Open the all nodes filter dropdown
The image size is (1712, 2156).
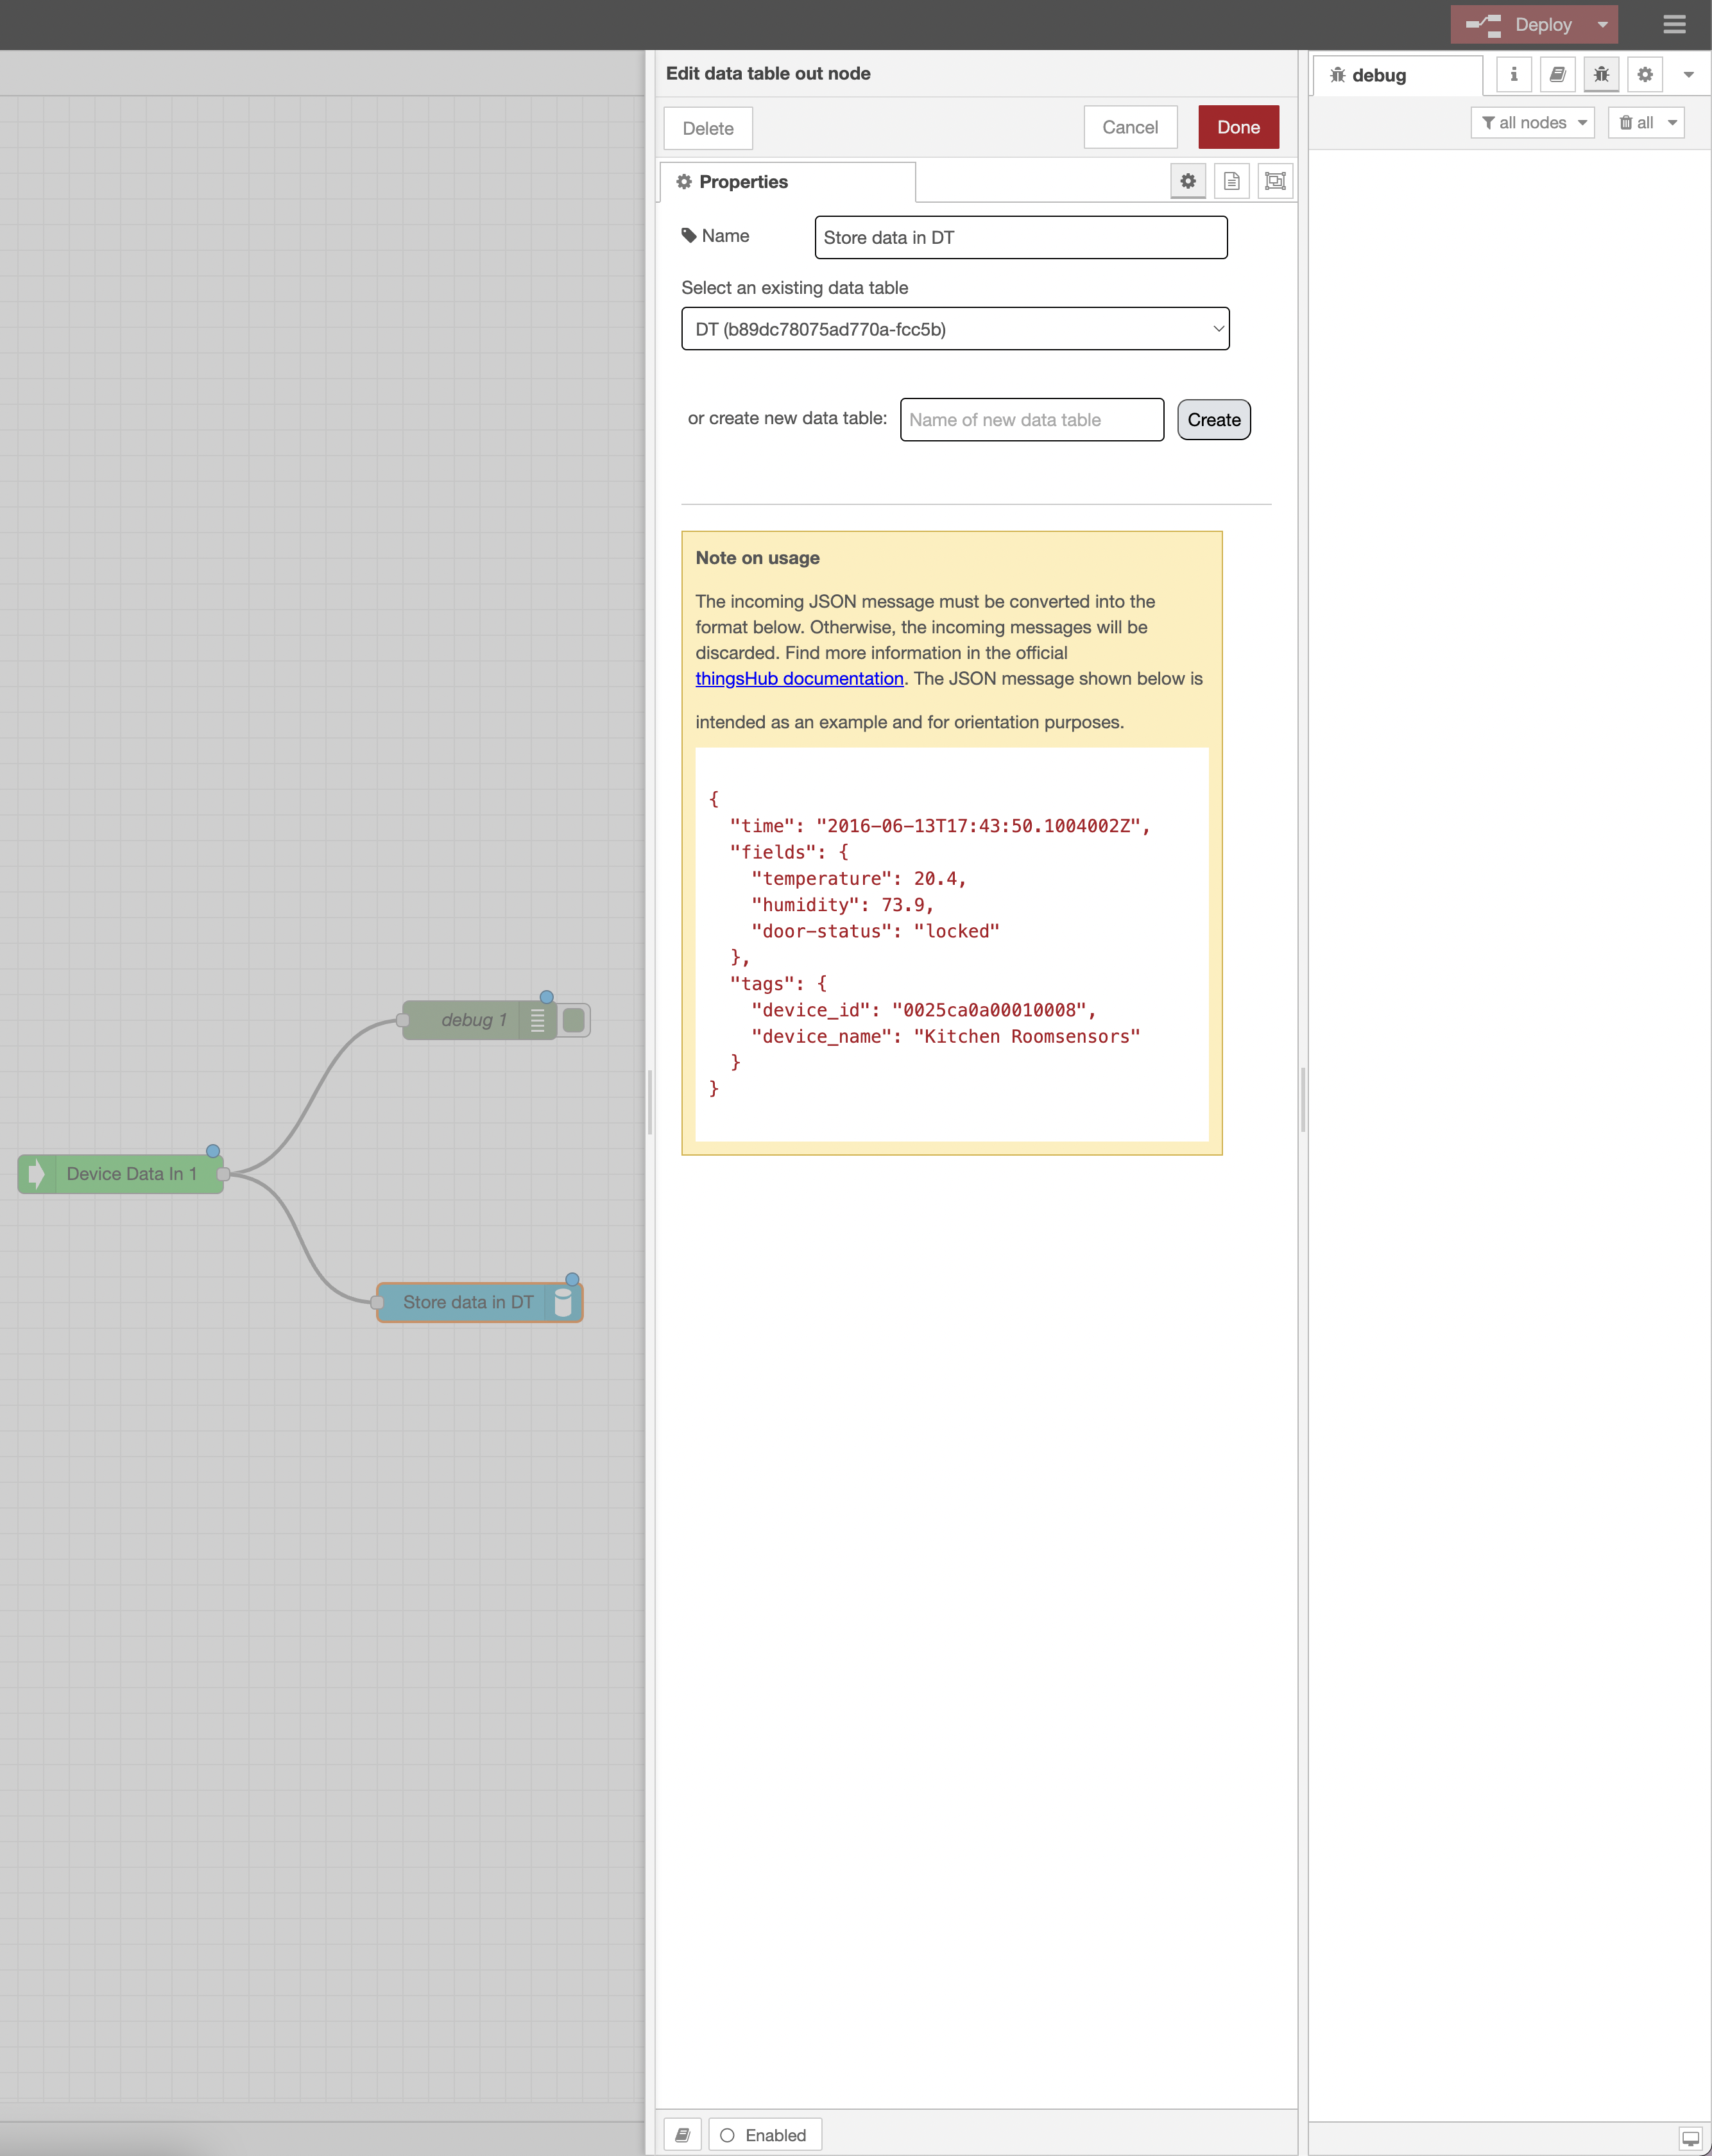pyautogui.click(x=1533, y=123)
